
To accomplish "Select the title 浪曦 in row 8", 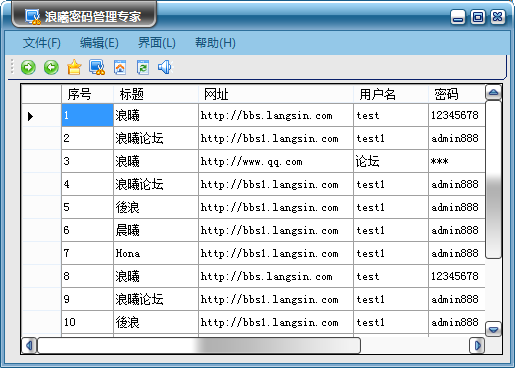I will (x=156, y=276).
